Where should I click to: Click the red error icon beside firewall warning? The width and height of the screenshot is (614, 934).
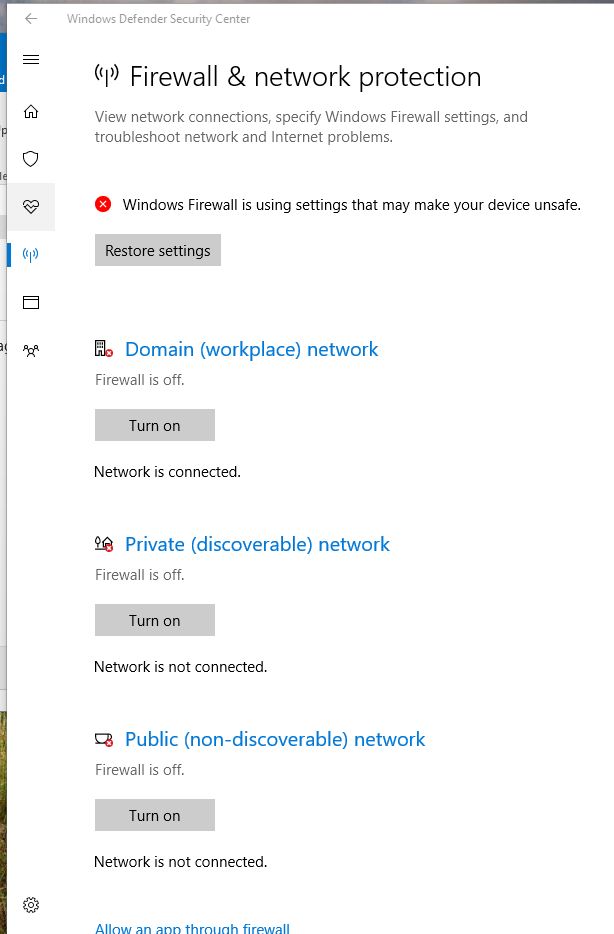click(103, 205)
